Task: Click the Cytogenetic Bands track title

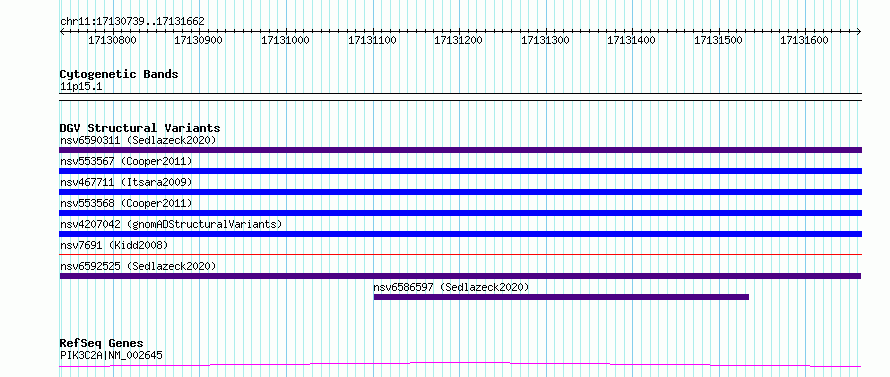Action: click(x=119, y=74)
